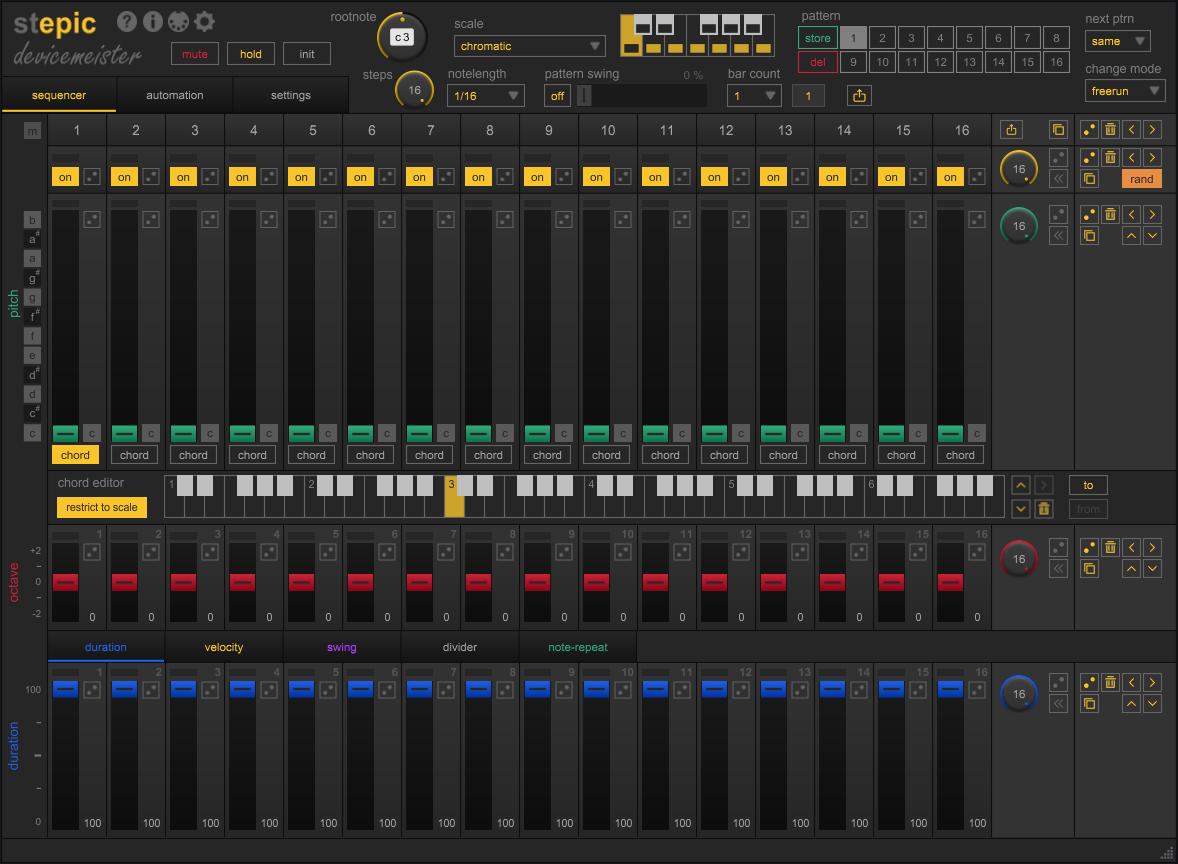Click the step 8 octave red slider handle
This screenshot has height=864, width=1178.
tap(478, 582)
